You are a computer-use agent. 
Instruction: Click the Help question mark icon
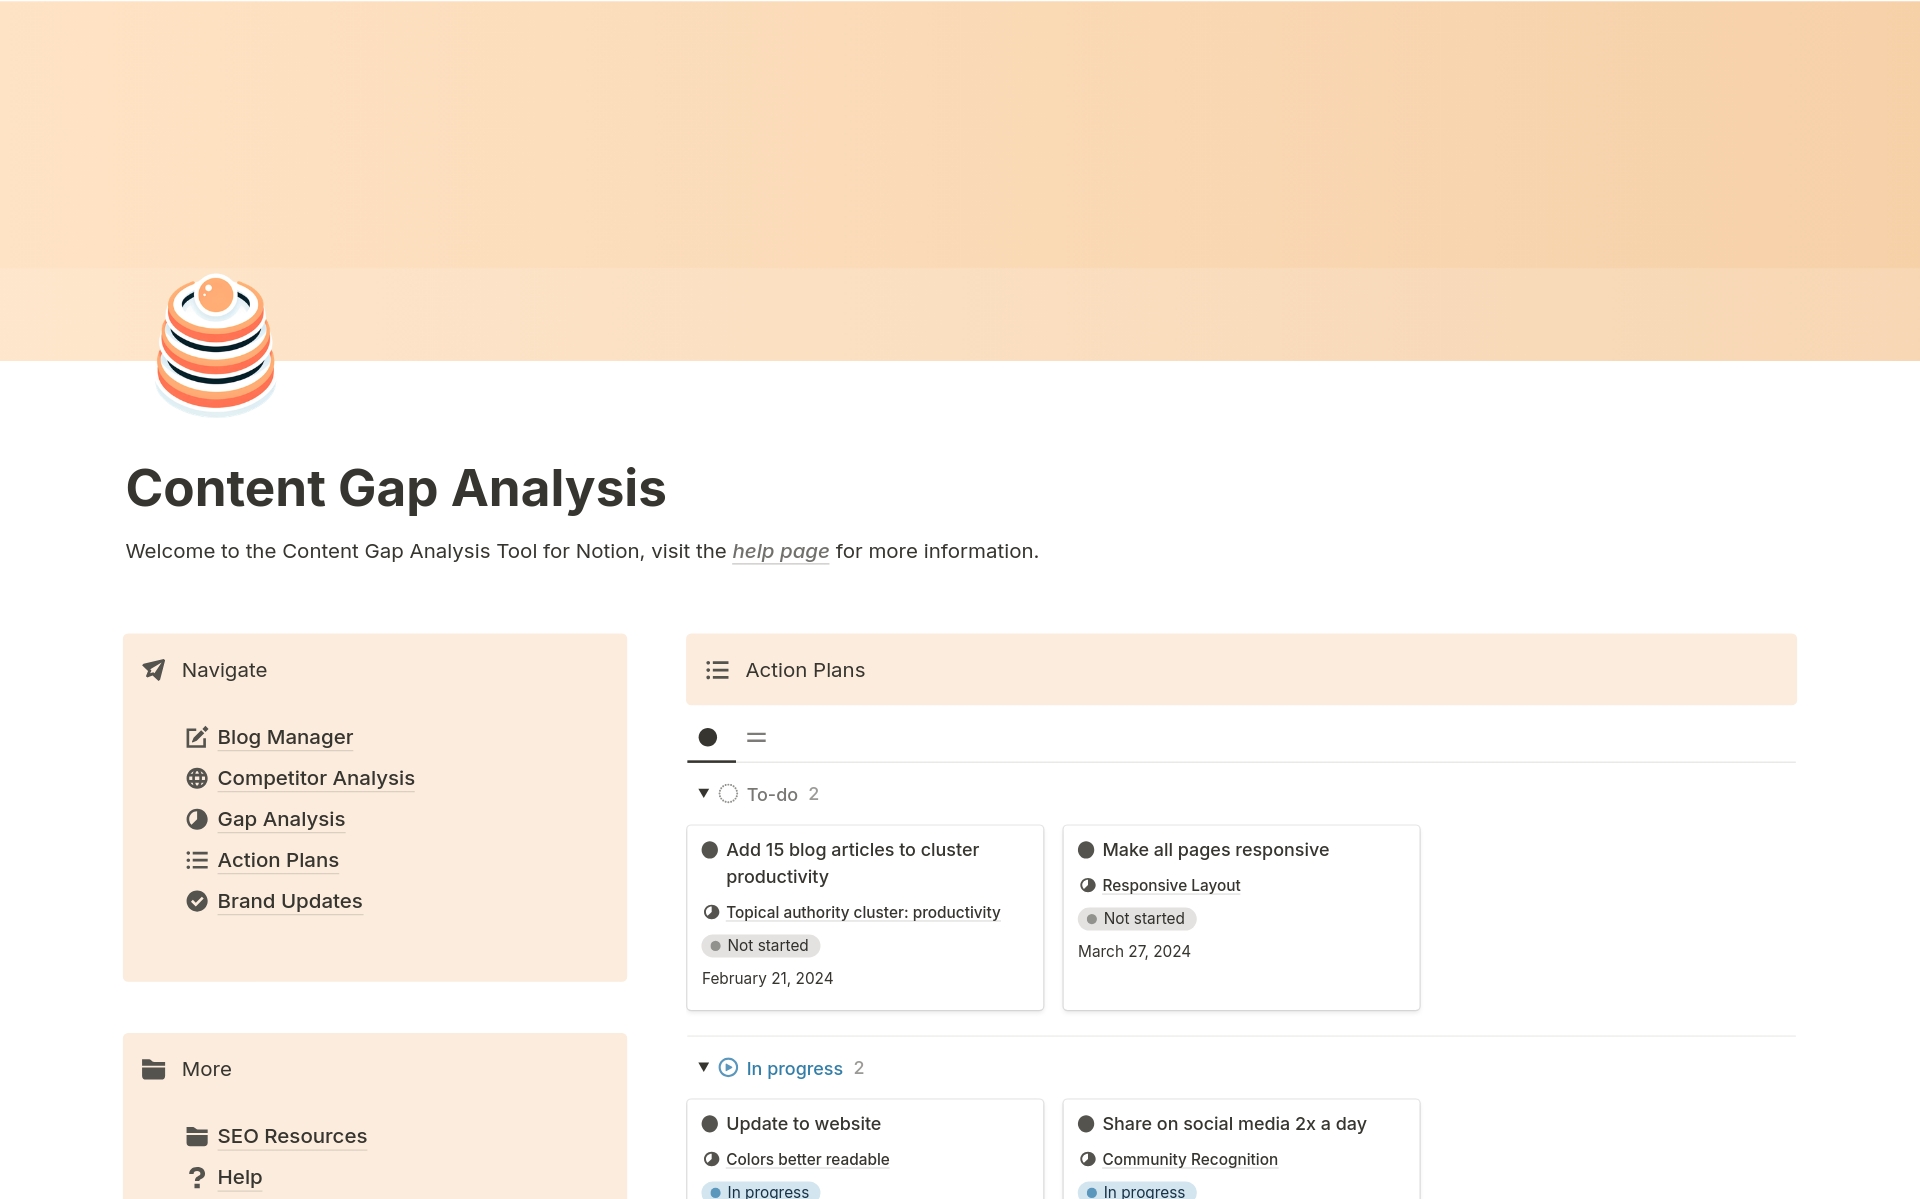pos(196,1176)
